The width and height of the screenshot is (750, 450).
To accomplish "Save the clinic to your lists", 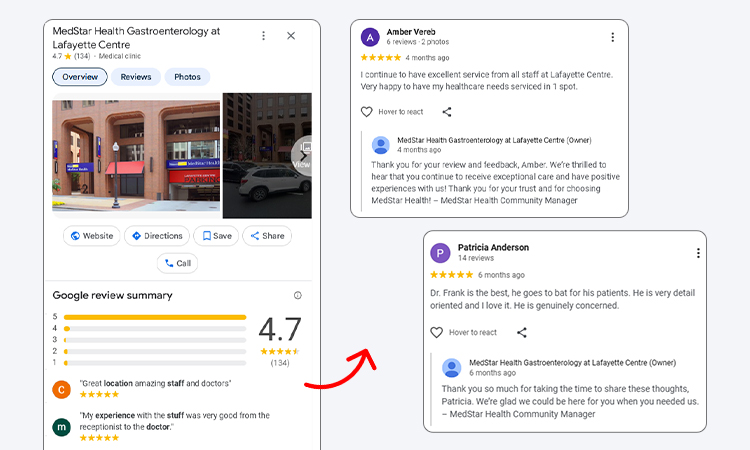I will point(216,236).
